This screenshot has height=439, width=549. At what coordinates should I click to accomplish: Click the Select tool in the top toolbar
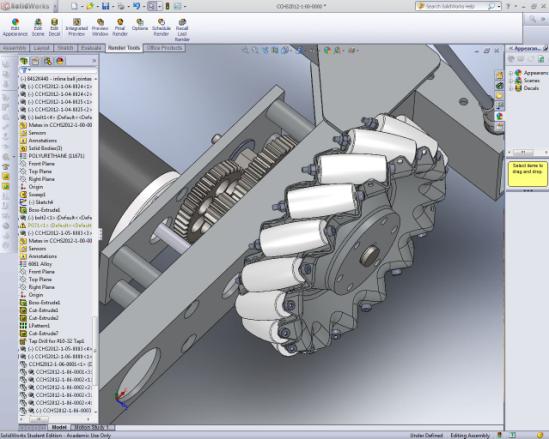(152, 6)
